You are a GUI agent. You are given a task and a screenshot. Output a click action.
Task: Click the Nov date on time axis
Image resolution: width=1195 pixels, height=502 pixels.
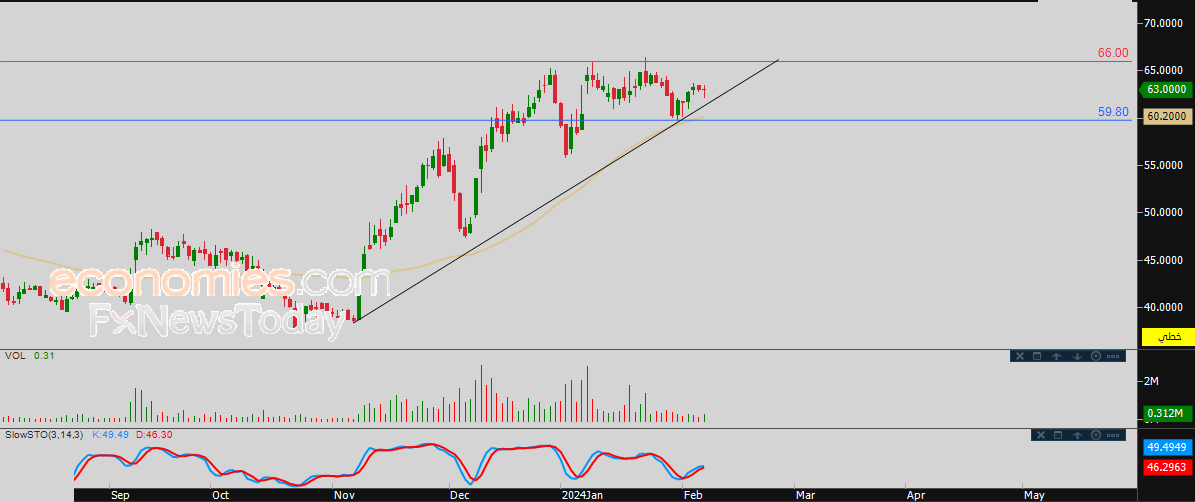(x=344, y=495)
